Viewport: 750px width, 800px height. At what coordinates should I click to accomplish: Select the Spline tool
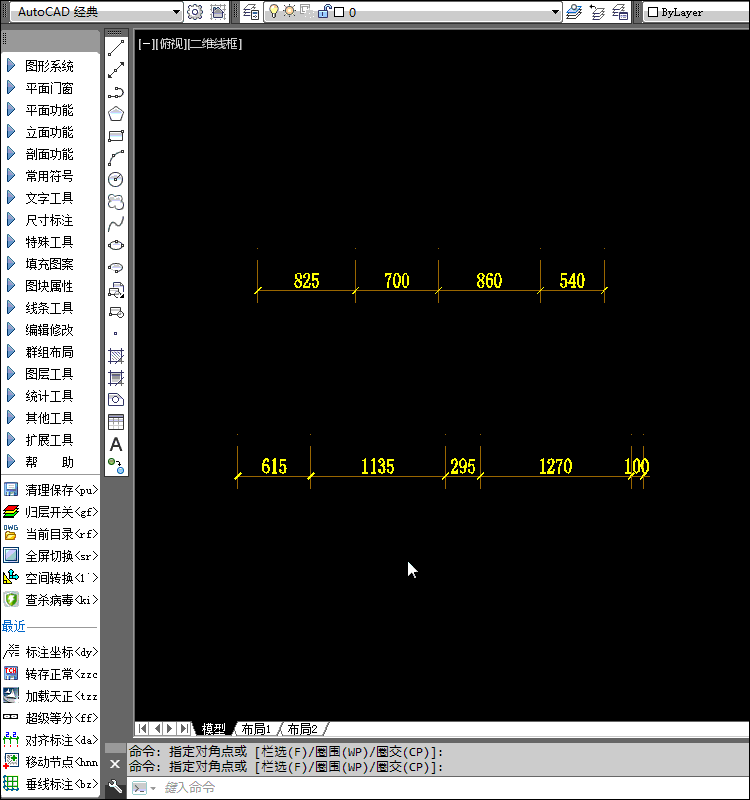point(116,223)
